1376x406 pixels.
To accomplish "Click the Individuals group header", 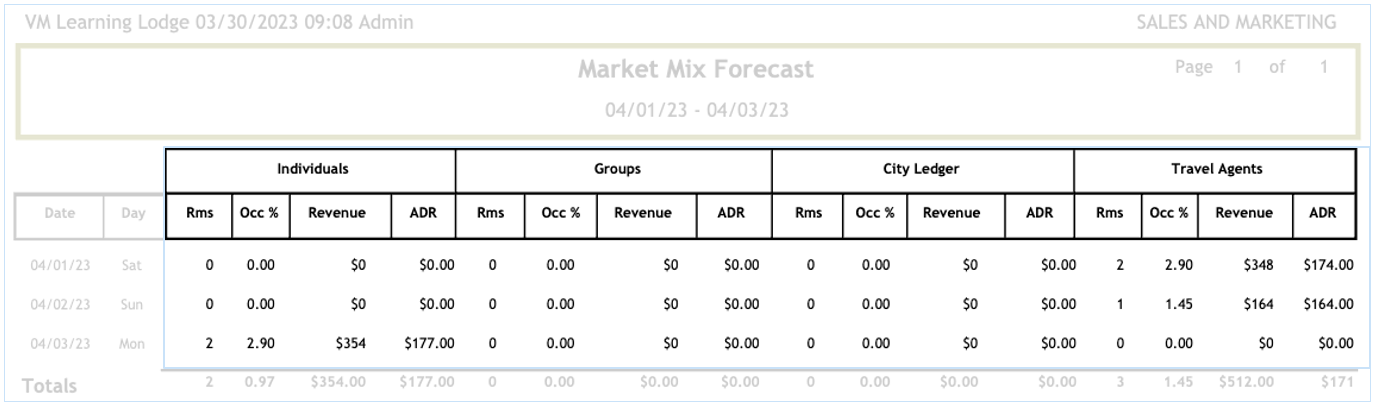I will point(312,169).
